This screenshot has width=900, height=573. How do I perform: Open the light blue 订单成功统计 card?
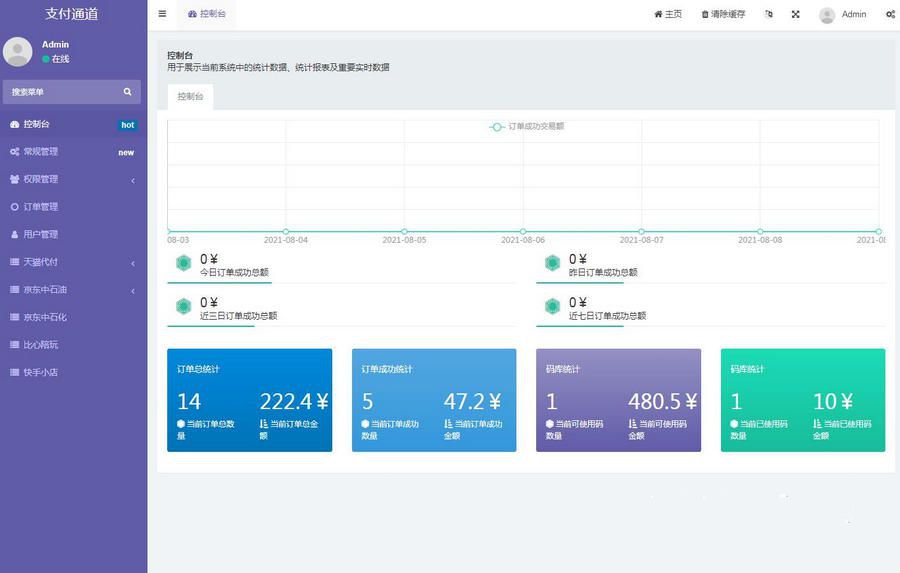coord(434,400)
